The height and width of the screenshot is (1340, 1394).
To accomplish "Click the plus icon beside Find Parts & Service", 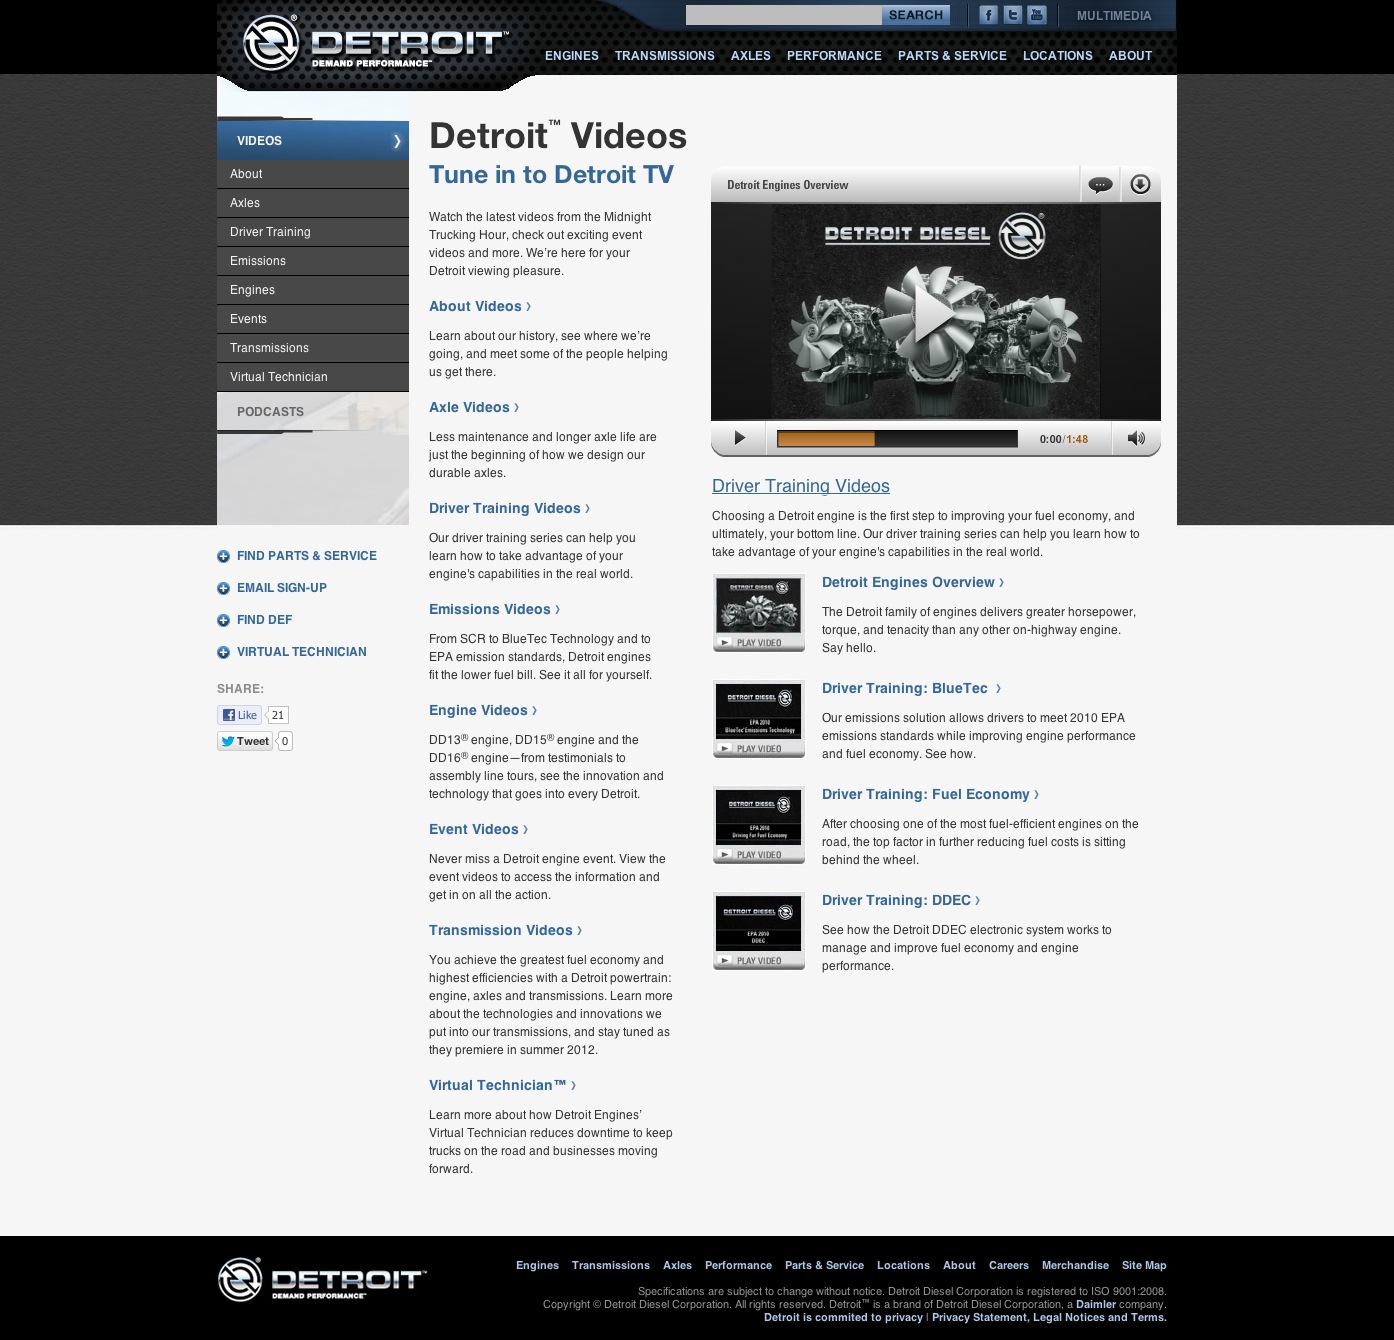I will (x=223, y=556).
